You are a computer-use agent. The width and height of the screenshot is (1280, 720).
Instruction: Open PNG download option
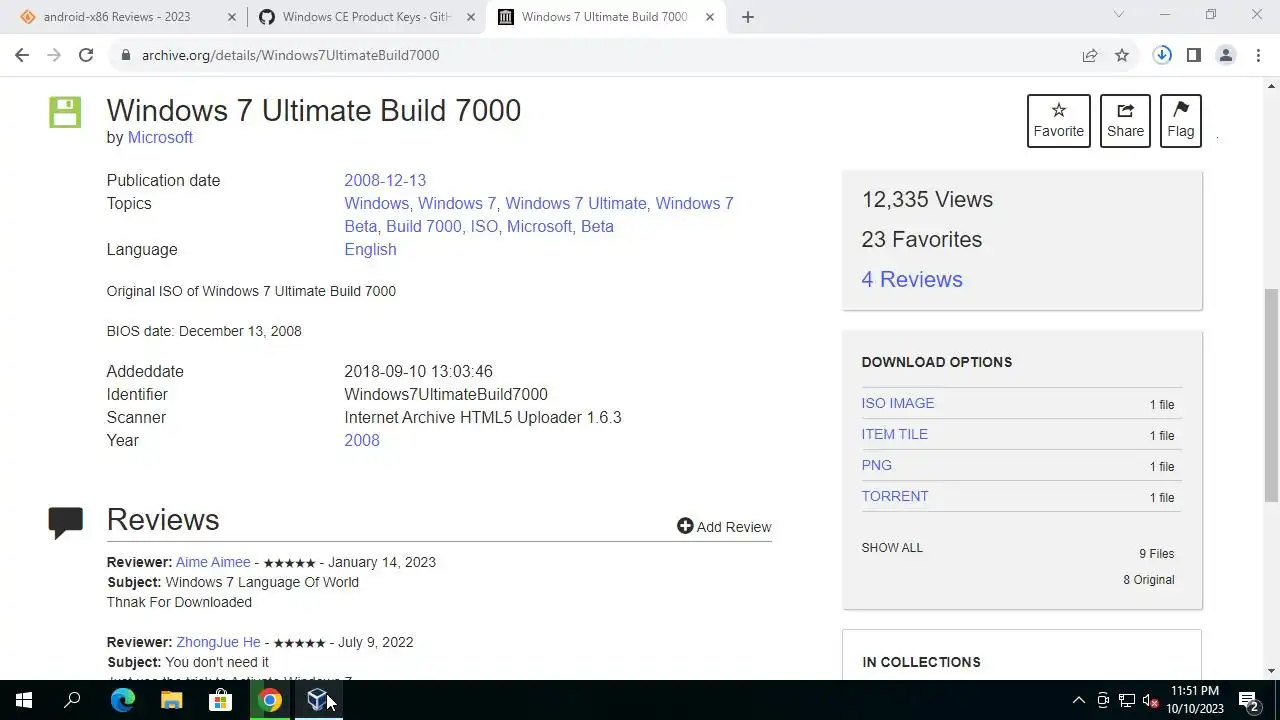click(x=876, y=465)
